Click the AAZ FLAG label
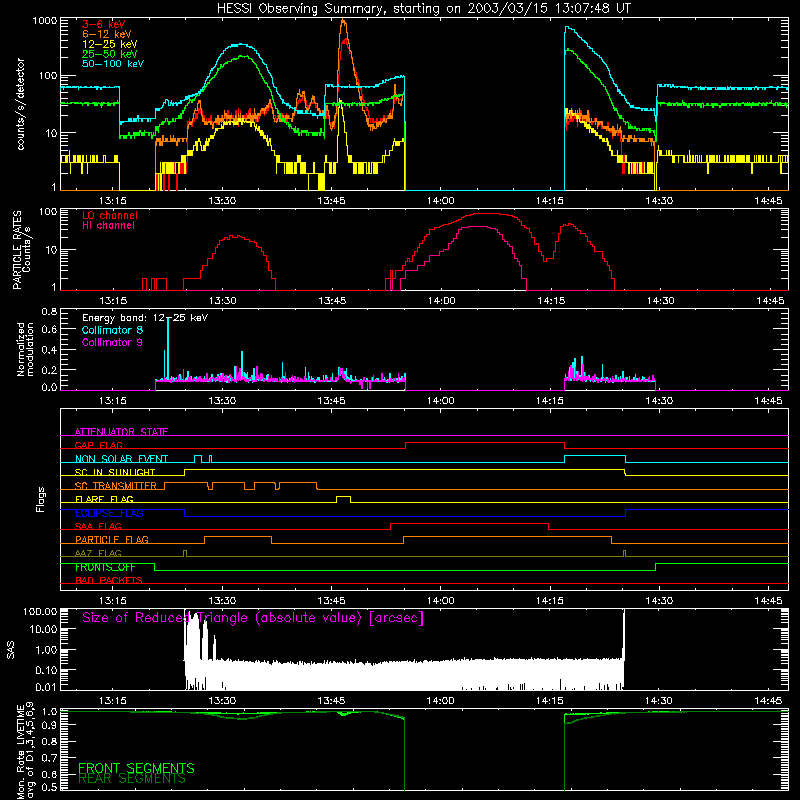The height and width of the screenshot is (800, 800). point(98,553)
